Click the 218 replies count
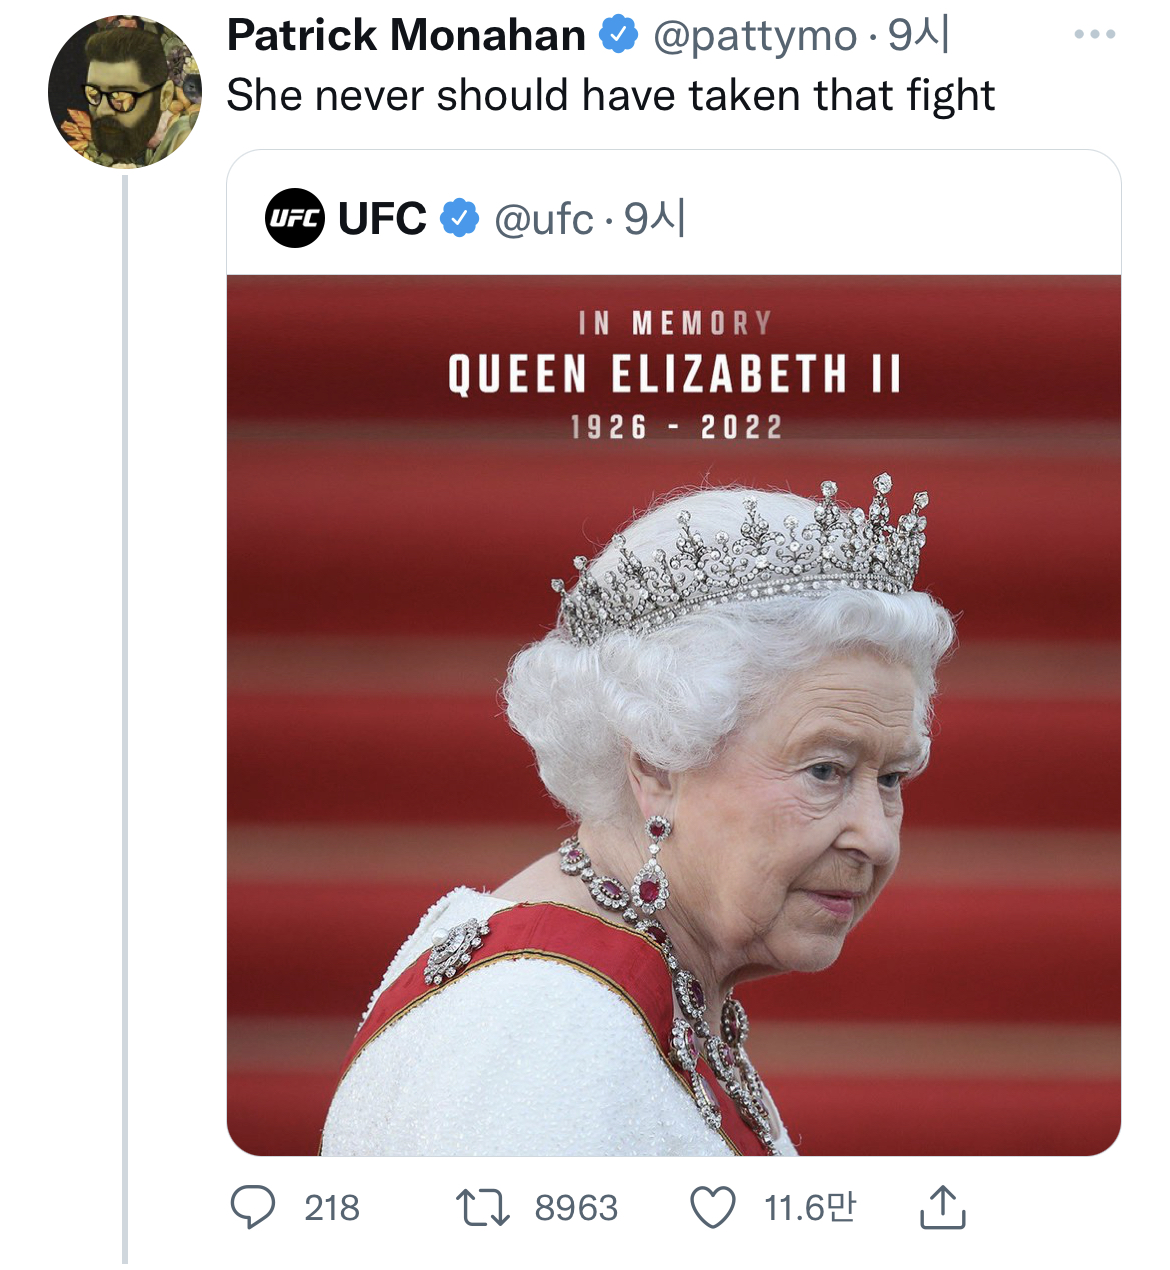1170x1270 pixels. click(331, 1208)
